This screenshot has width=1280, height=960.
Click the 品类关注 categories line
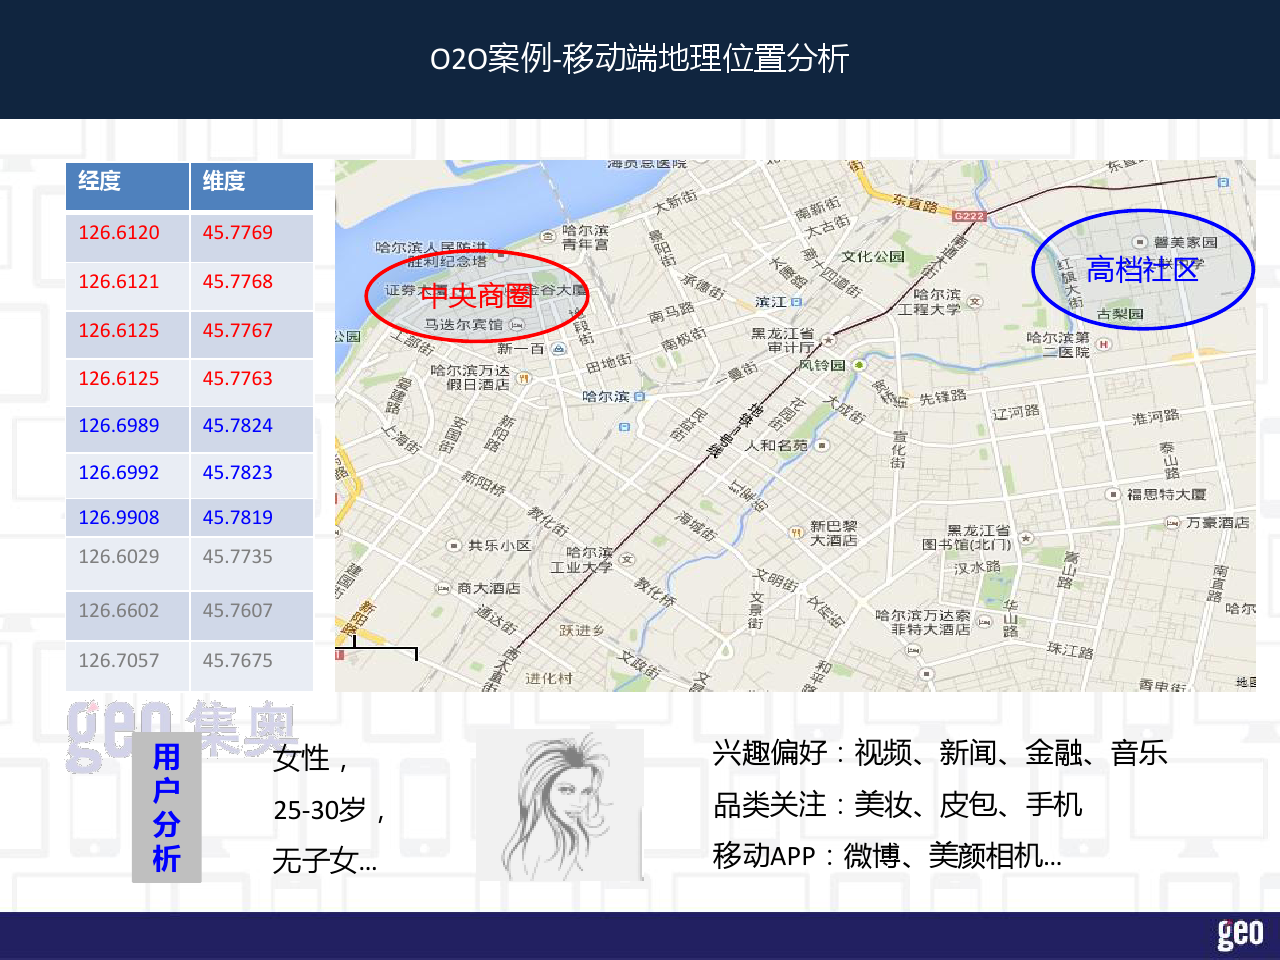click(897, 805)
